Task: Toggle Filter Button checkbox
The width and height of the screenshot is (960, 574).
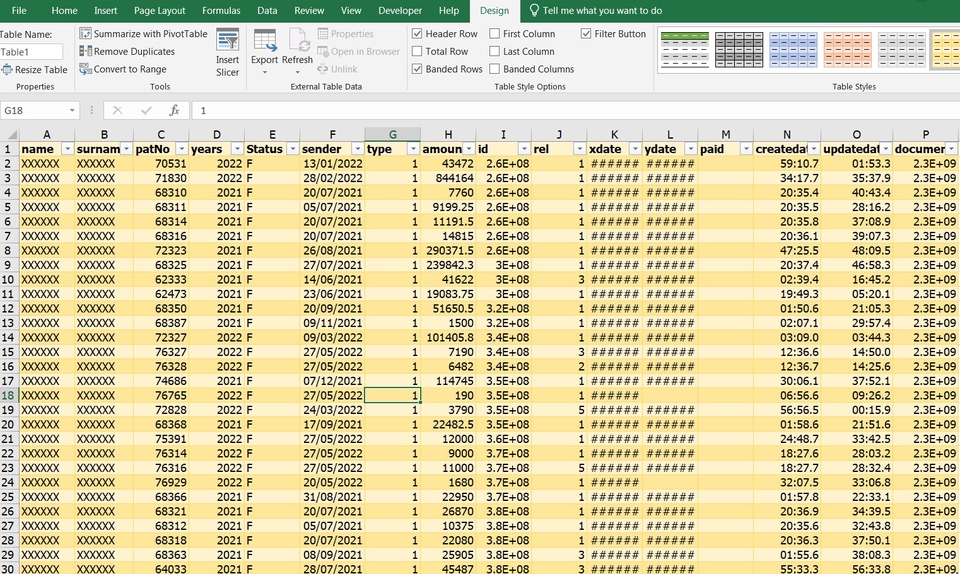Action: click(x=586, y=33)
